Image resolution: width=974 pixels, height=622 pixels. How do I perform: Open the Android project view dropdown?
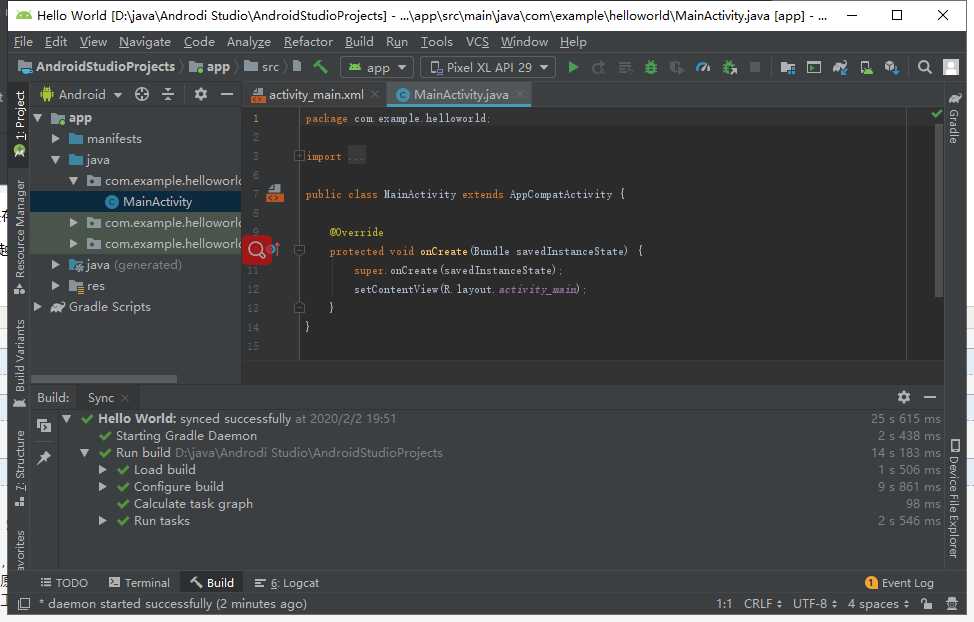click(81, 94)
